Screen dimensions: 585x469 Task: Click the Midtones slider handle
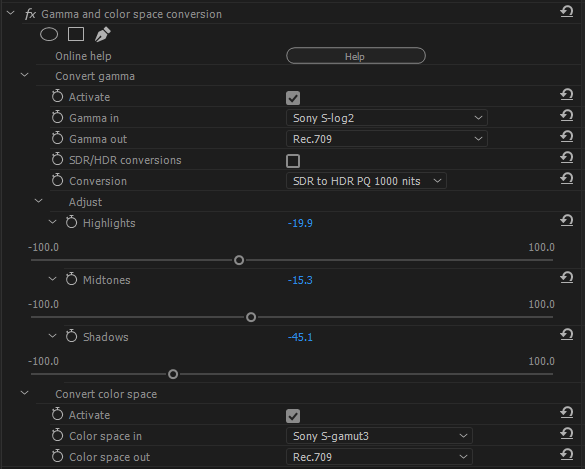tap(251, 317)
